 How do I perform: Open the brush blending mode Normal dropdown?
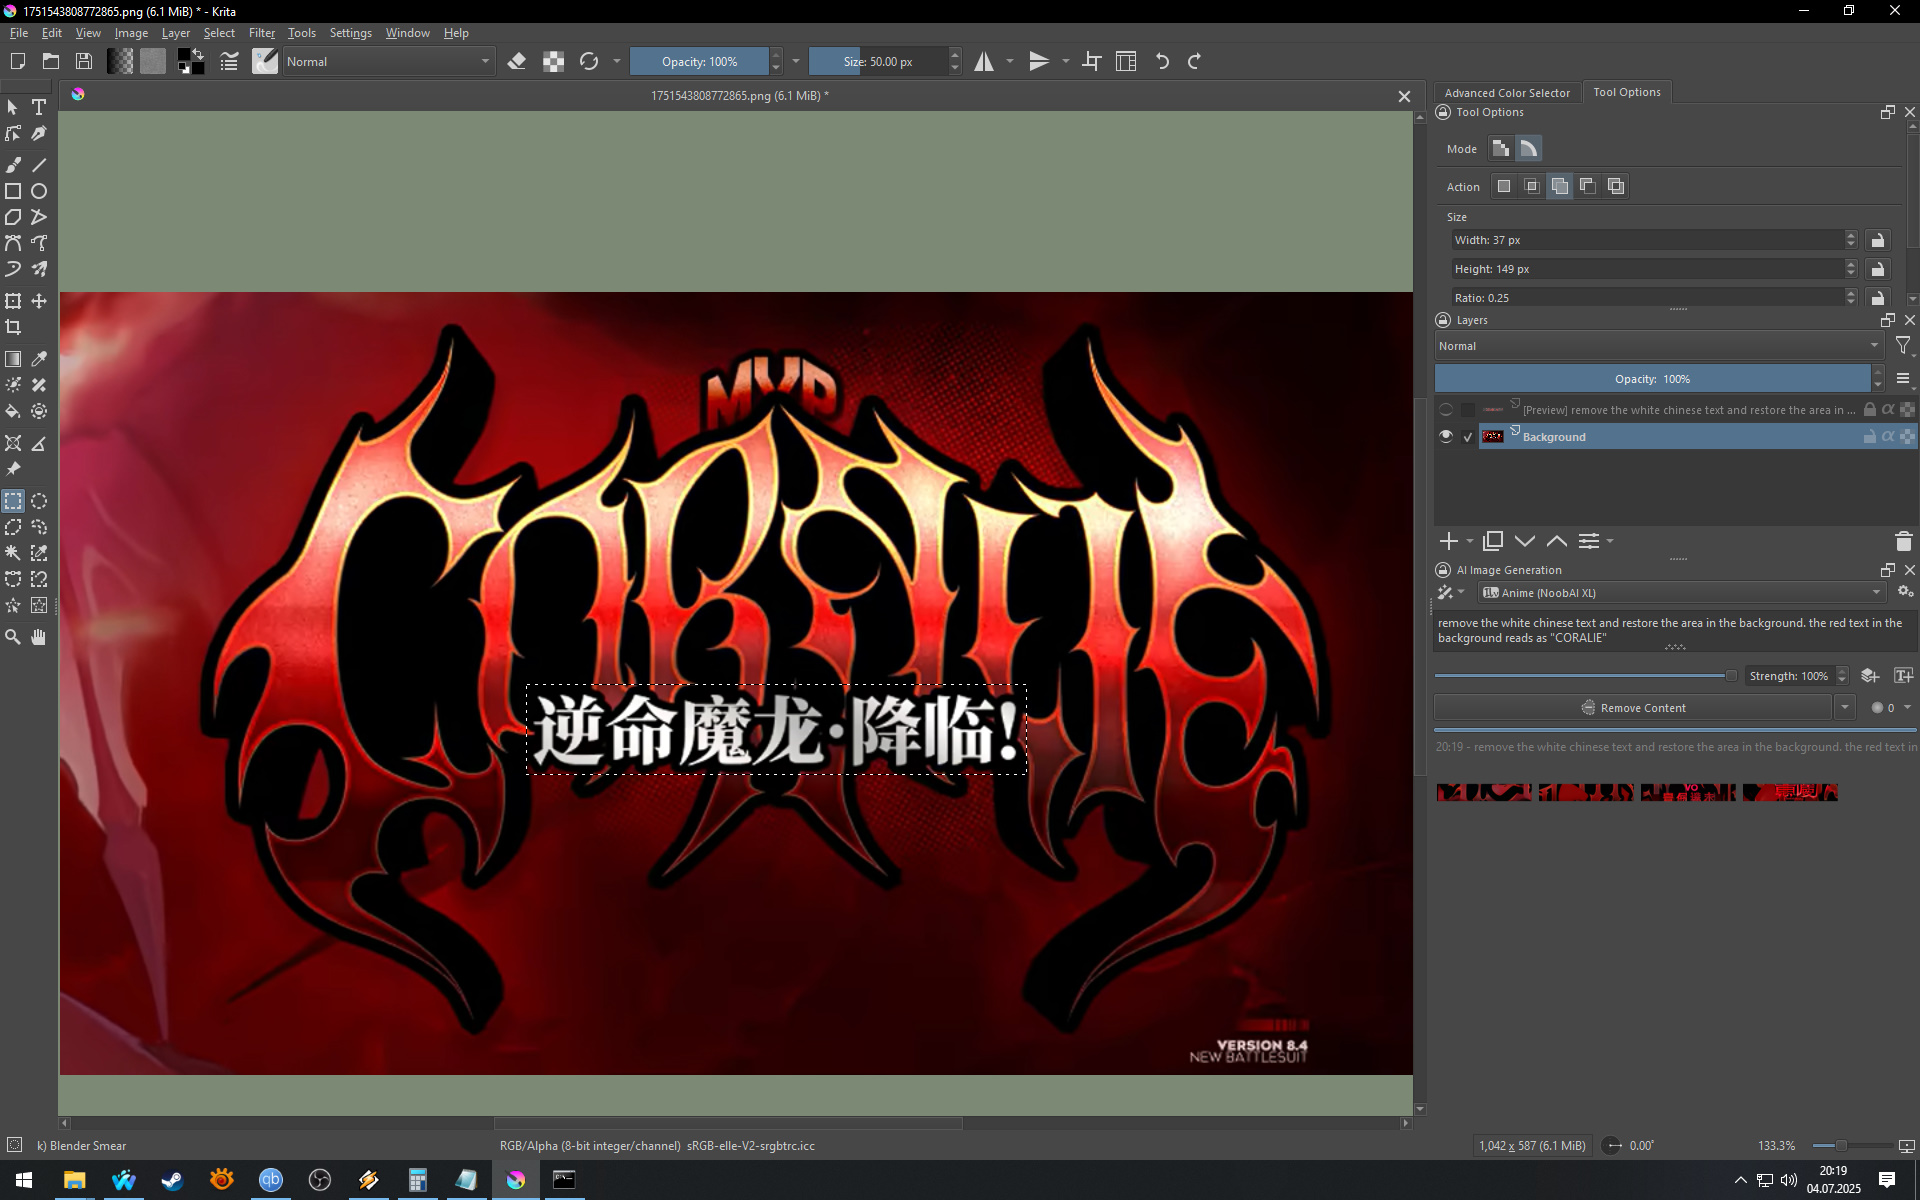388,62
